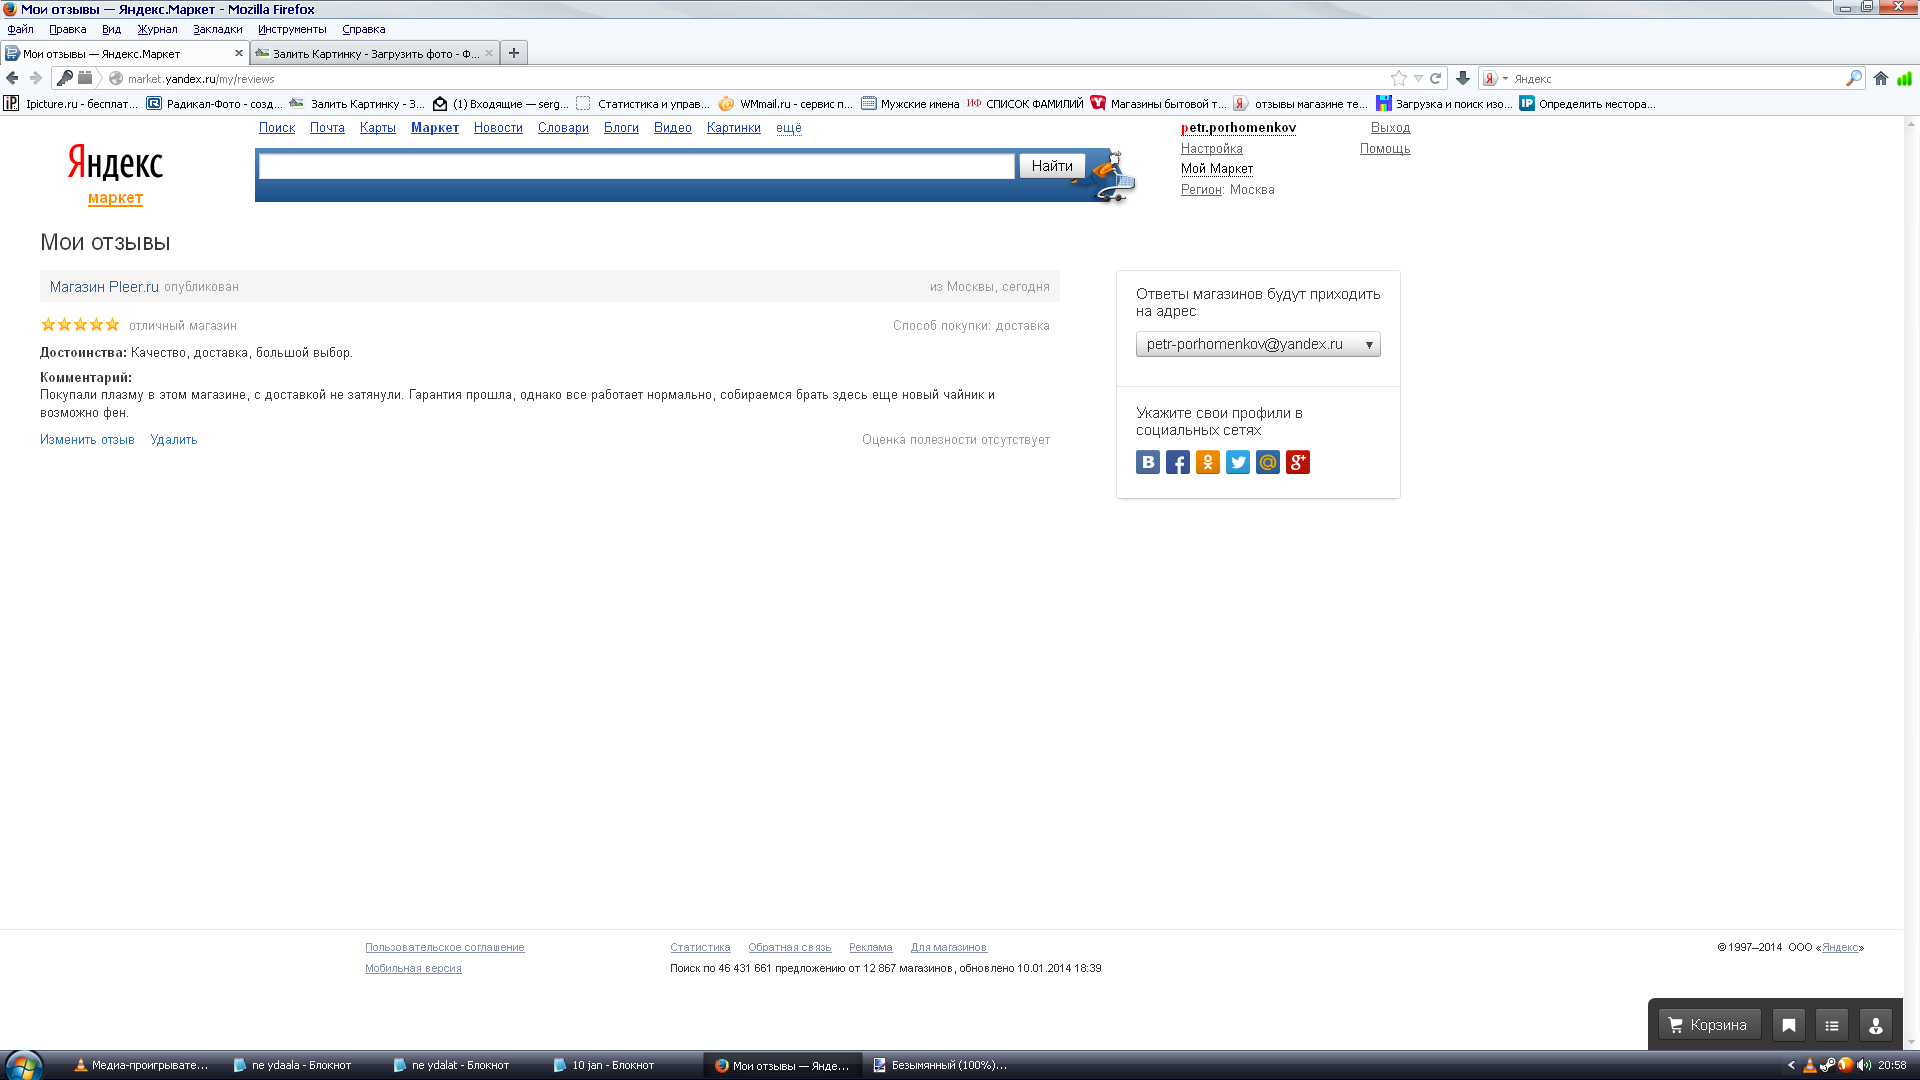
Task: Switch to the Залить Картинку tab
Action: [374, 53]
